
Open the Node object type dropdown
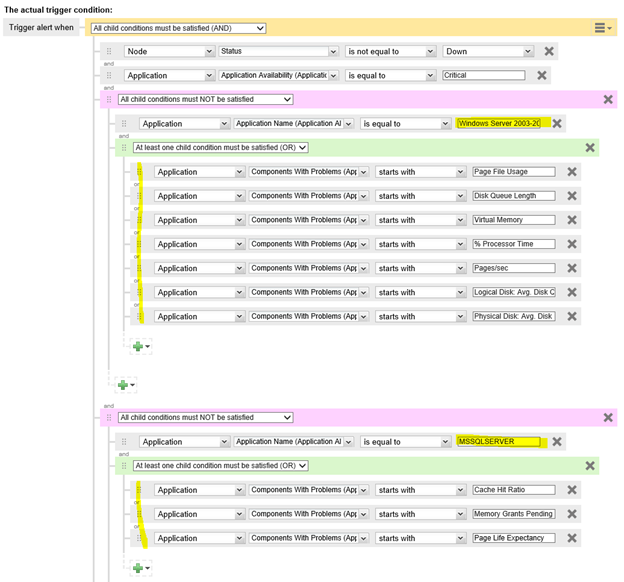click(x=170, y=51)
